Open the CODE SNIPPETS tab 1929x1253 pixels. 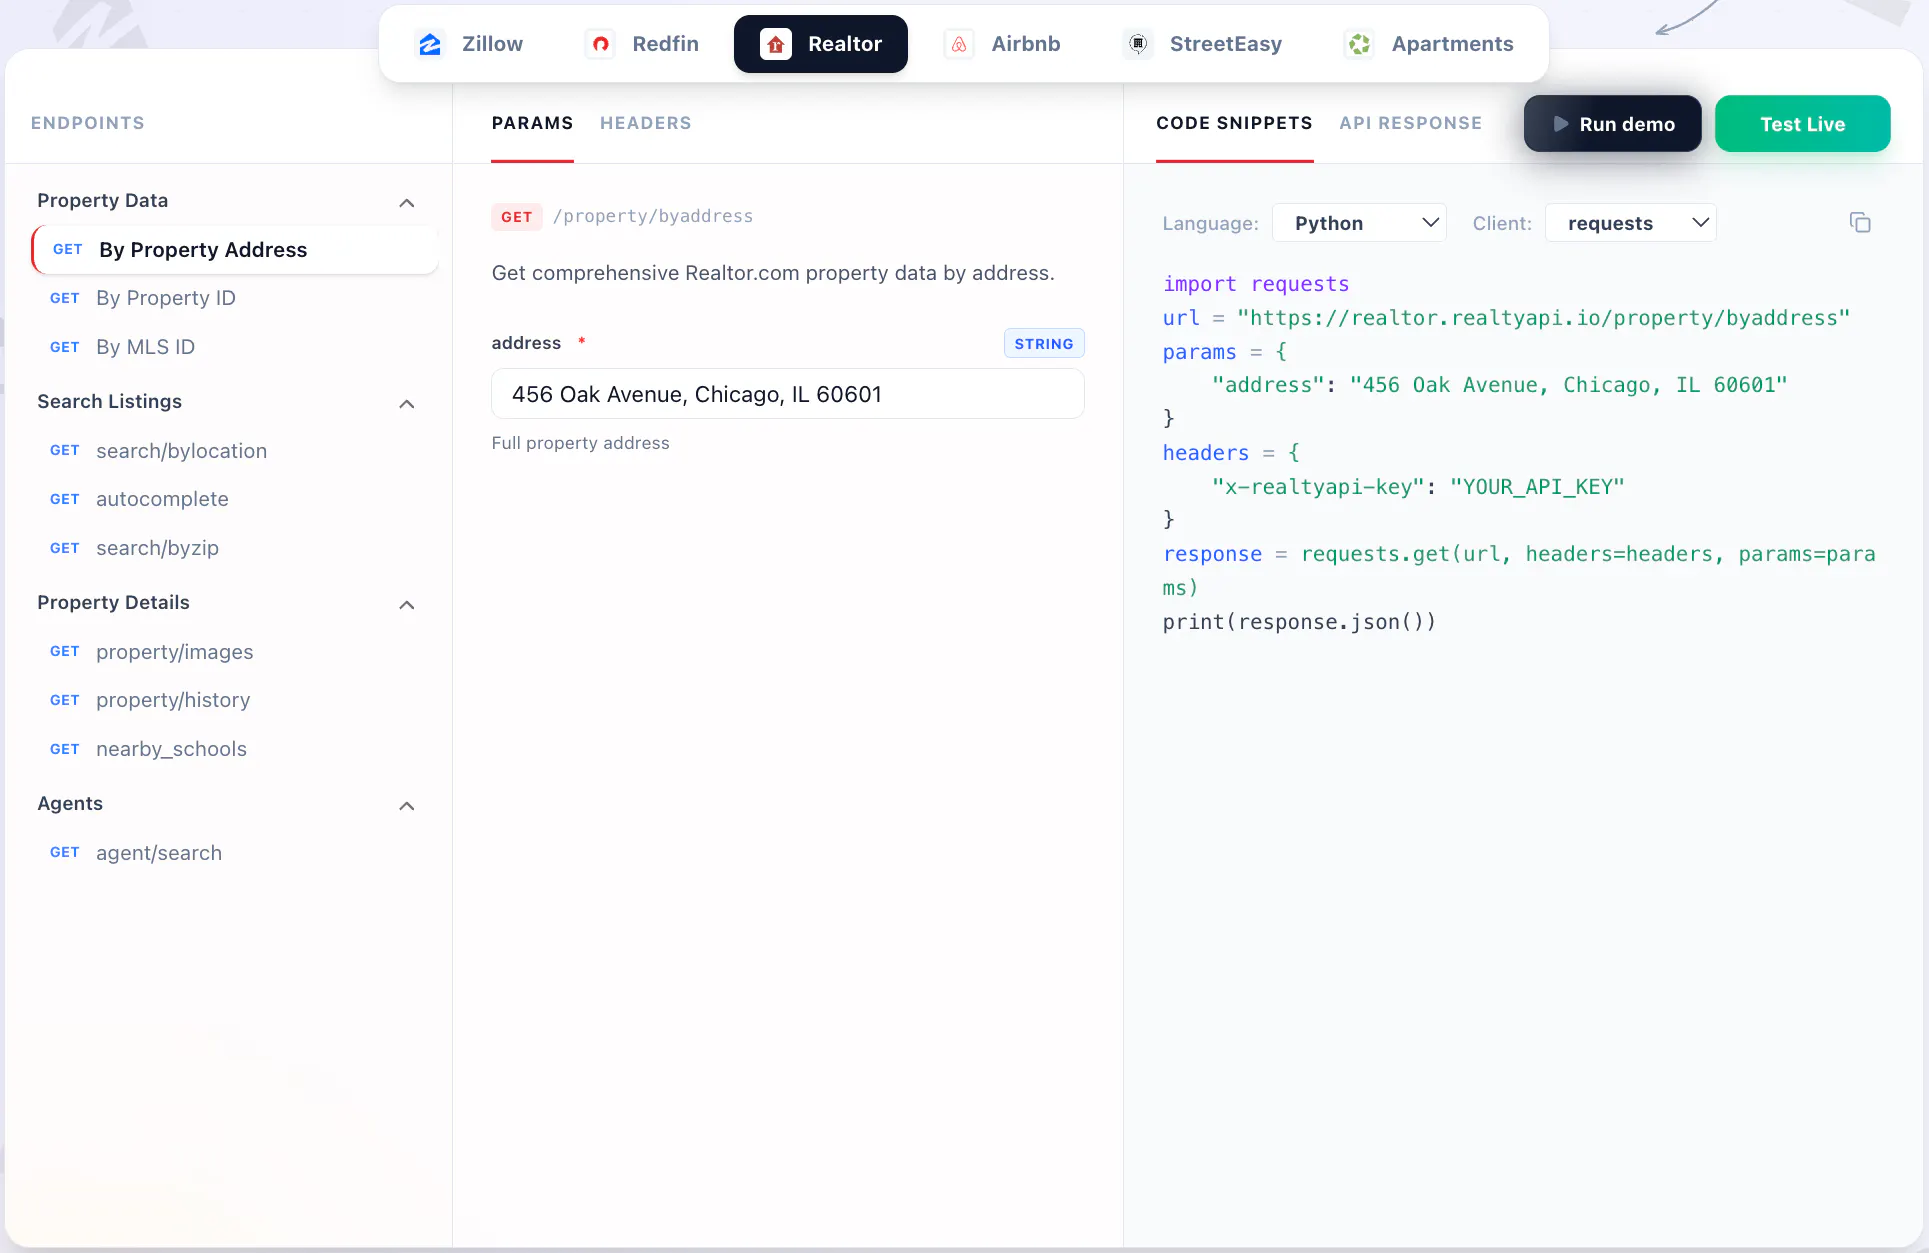(x=1234, y=123)
